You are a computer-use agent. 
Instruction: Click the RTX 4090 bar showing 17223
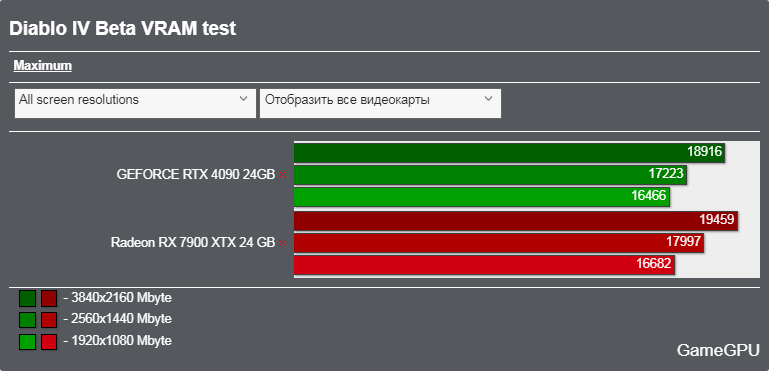490,174
